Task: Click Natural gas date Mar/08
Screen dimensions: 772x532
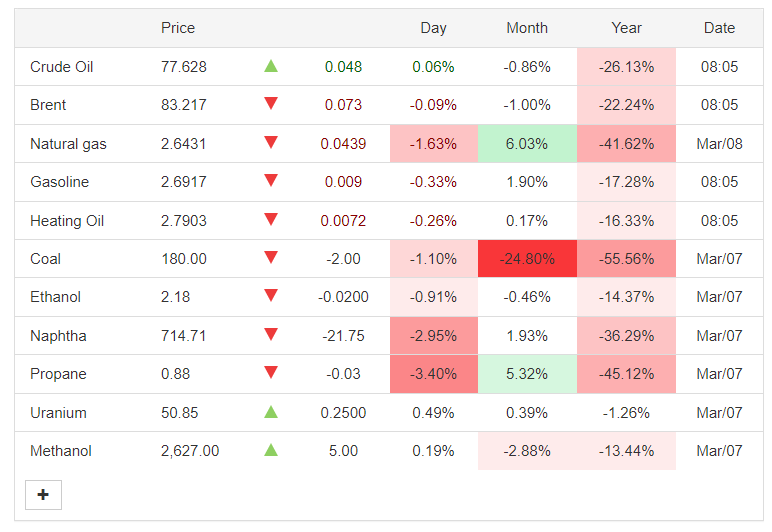Action: 719,144
